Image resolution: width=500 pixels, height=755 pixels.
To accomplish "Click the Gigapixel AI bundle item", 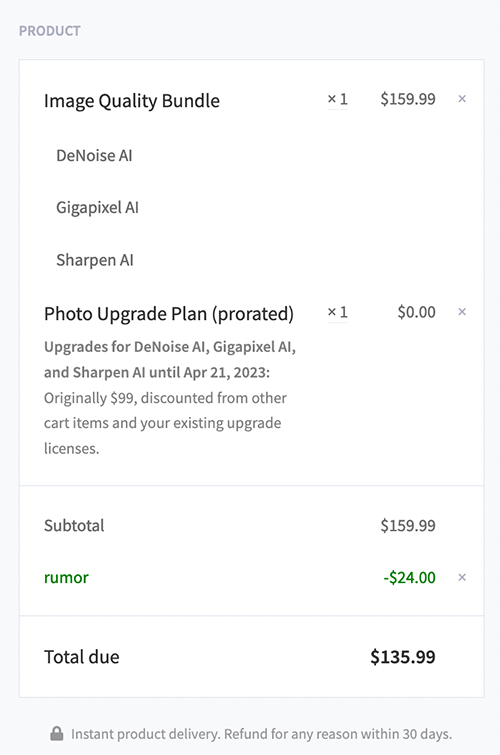I will (97, 208).
